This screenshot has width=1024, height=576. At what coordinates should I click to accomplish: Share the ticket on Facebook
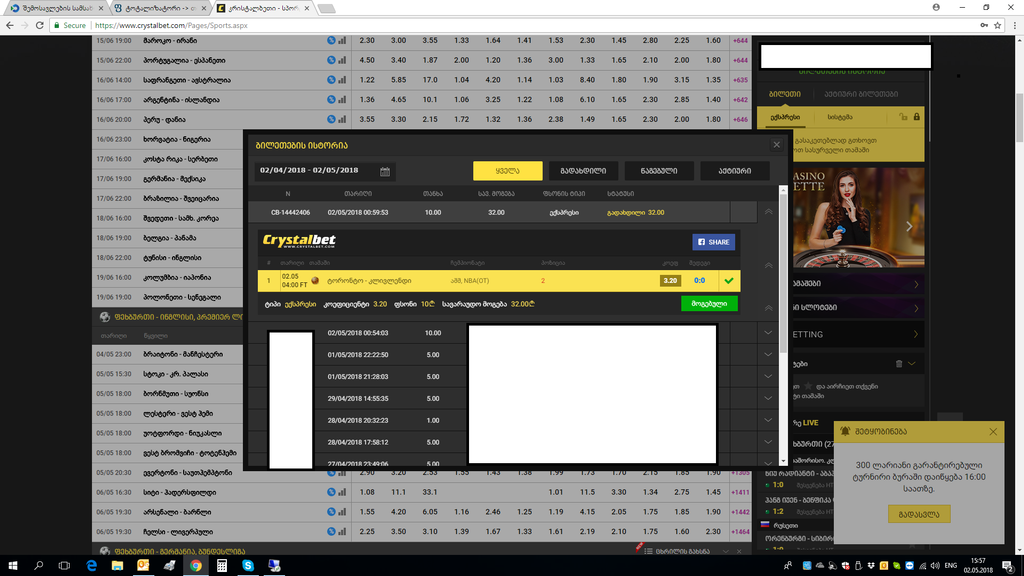tap(713, 242)
